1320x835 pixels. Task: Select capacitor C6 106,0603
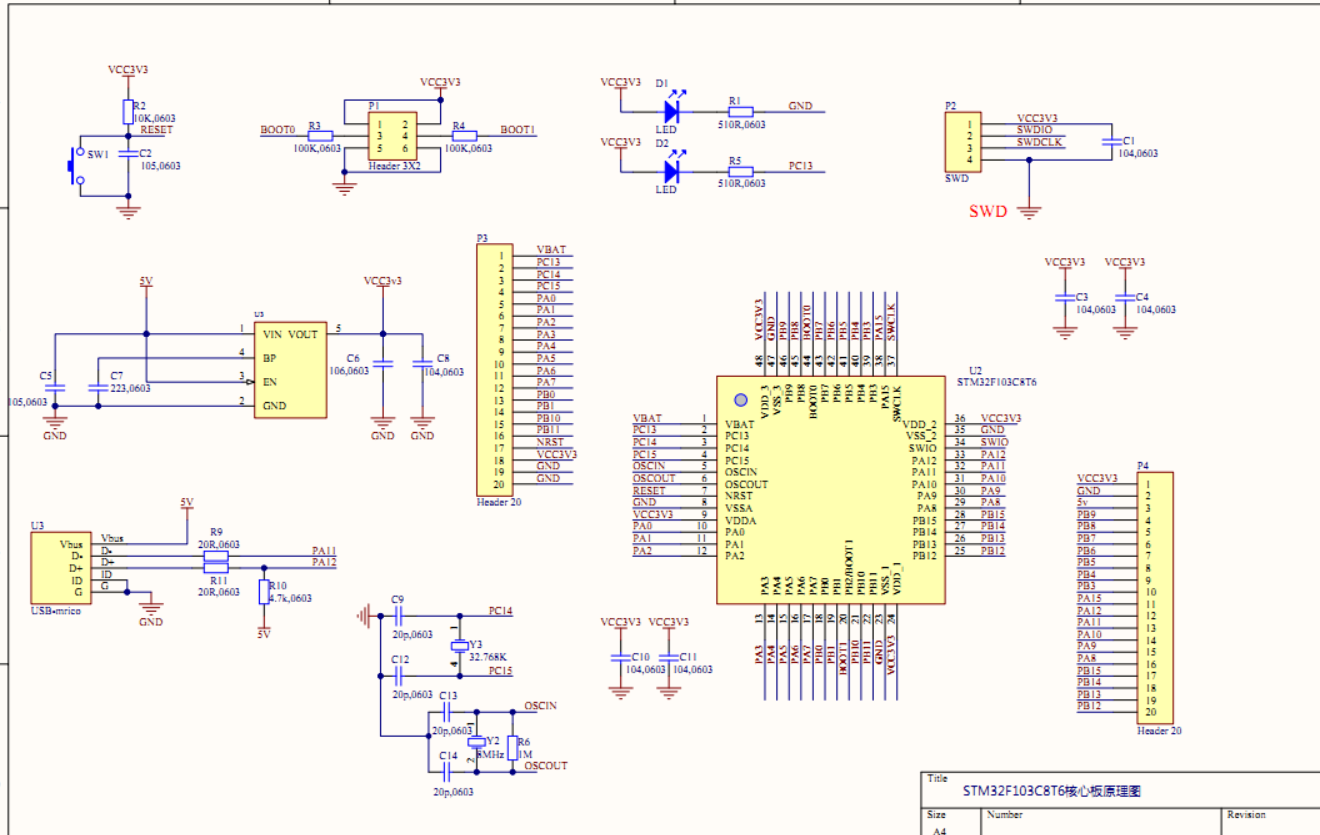tap(382, 364)
